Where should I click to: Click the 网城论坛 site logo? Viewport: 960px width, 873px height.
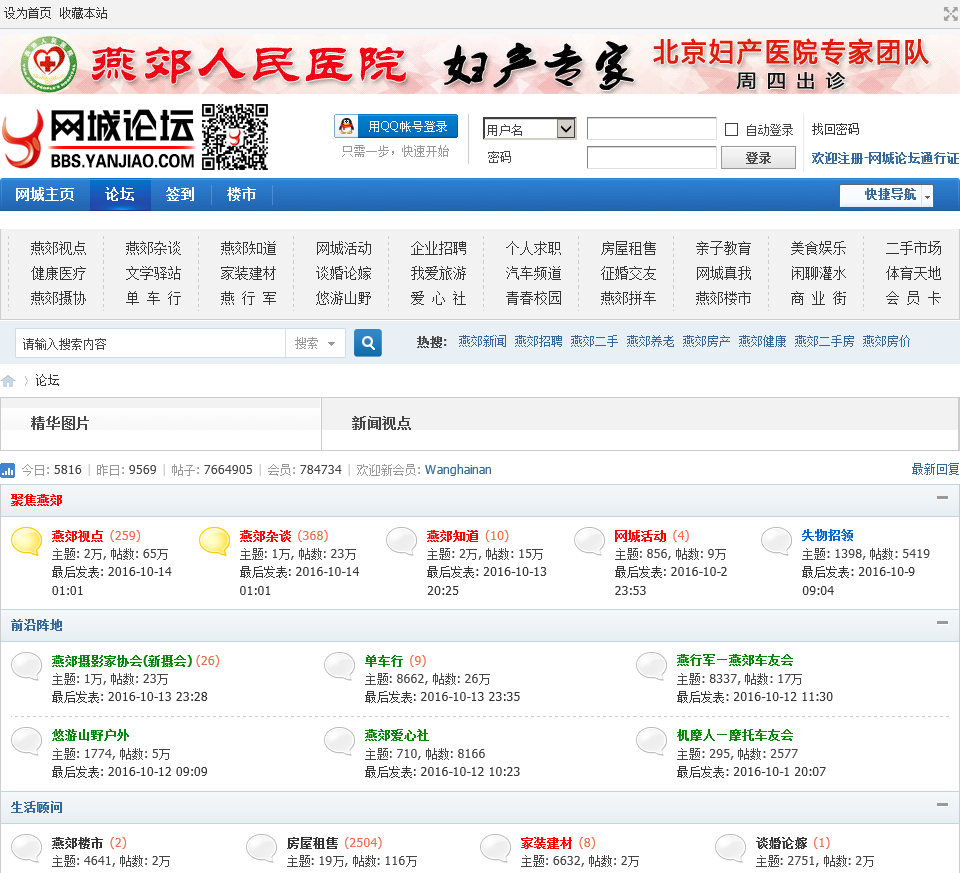[98, 139]
